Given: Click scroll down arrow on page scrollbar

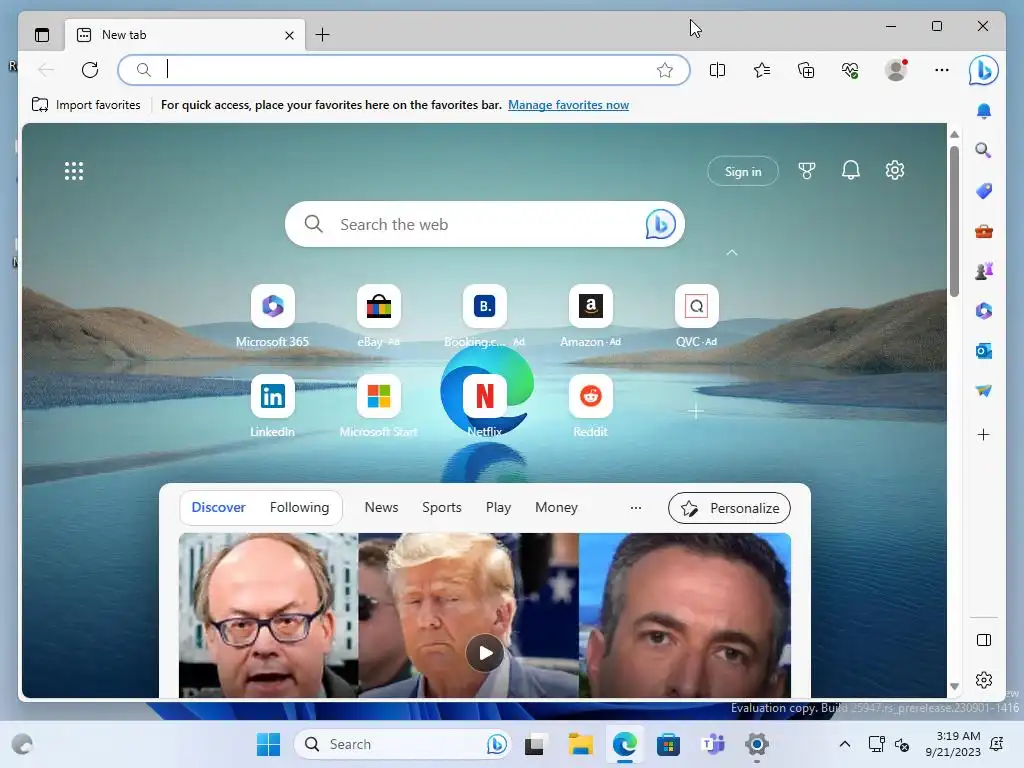Looking at the screenshot, I should (x=954, y=686).
